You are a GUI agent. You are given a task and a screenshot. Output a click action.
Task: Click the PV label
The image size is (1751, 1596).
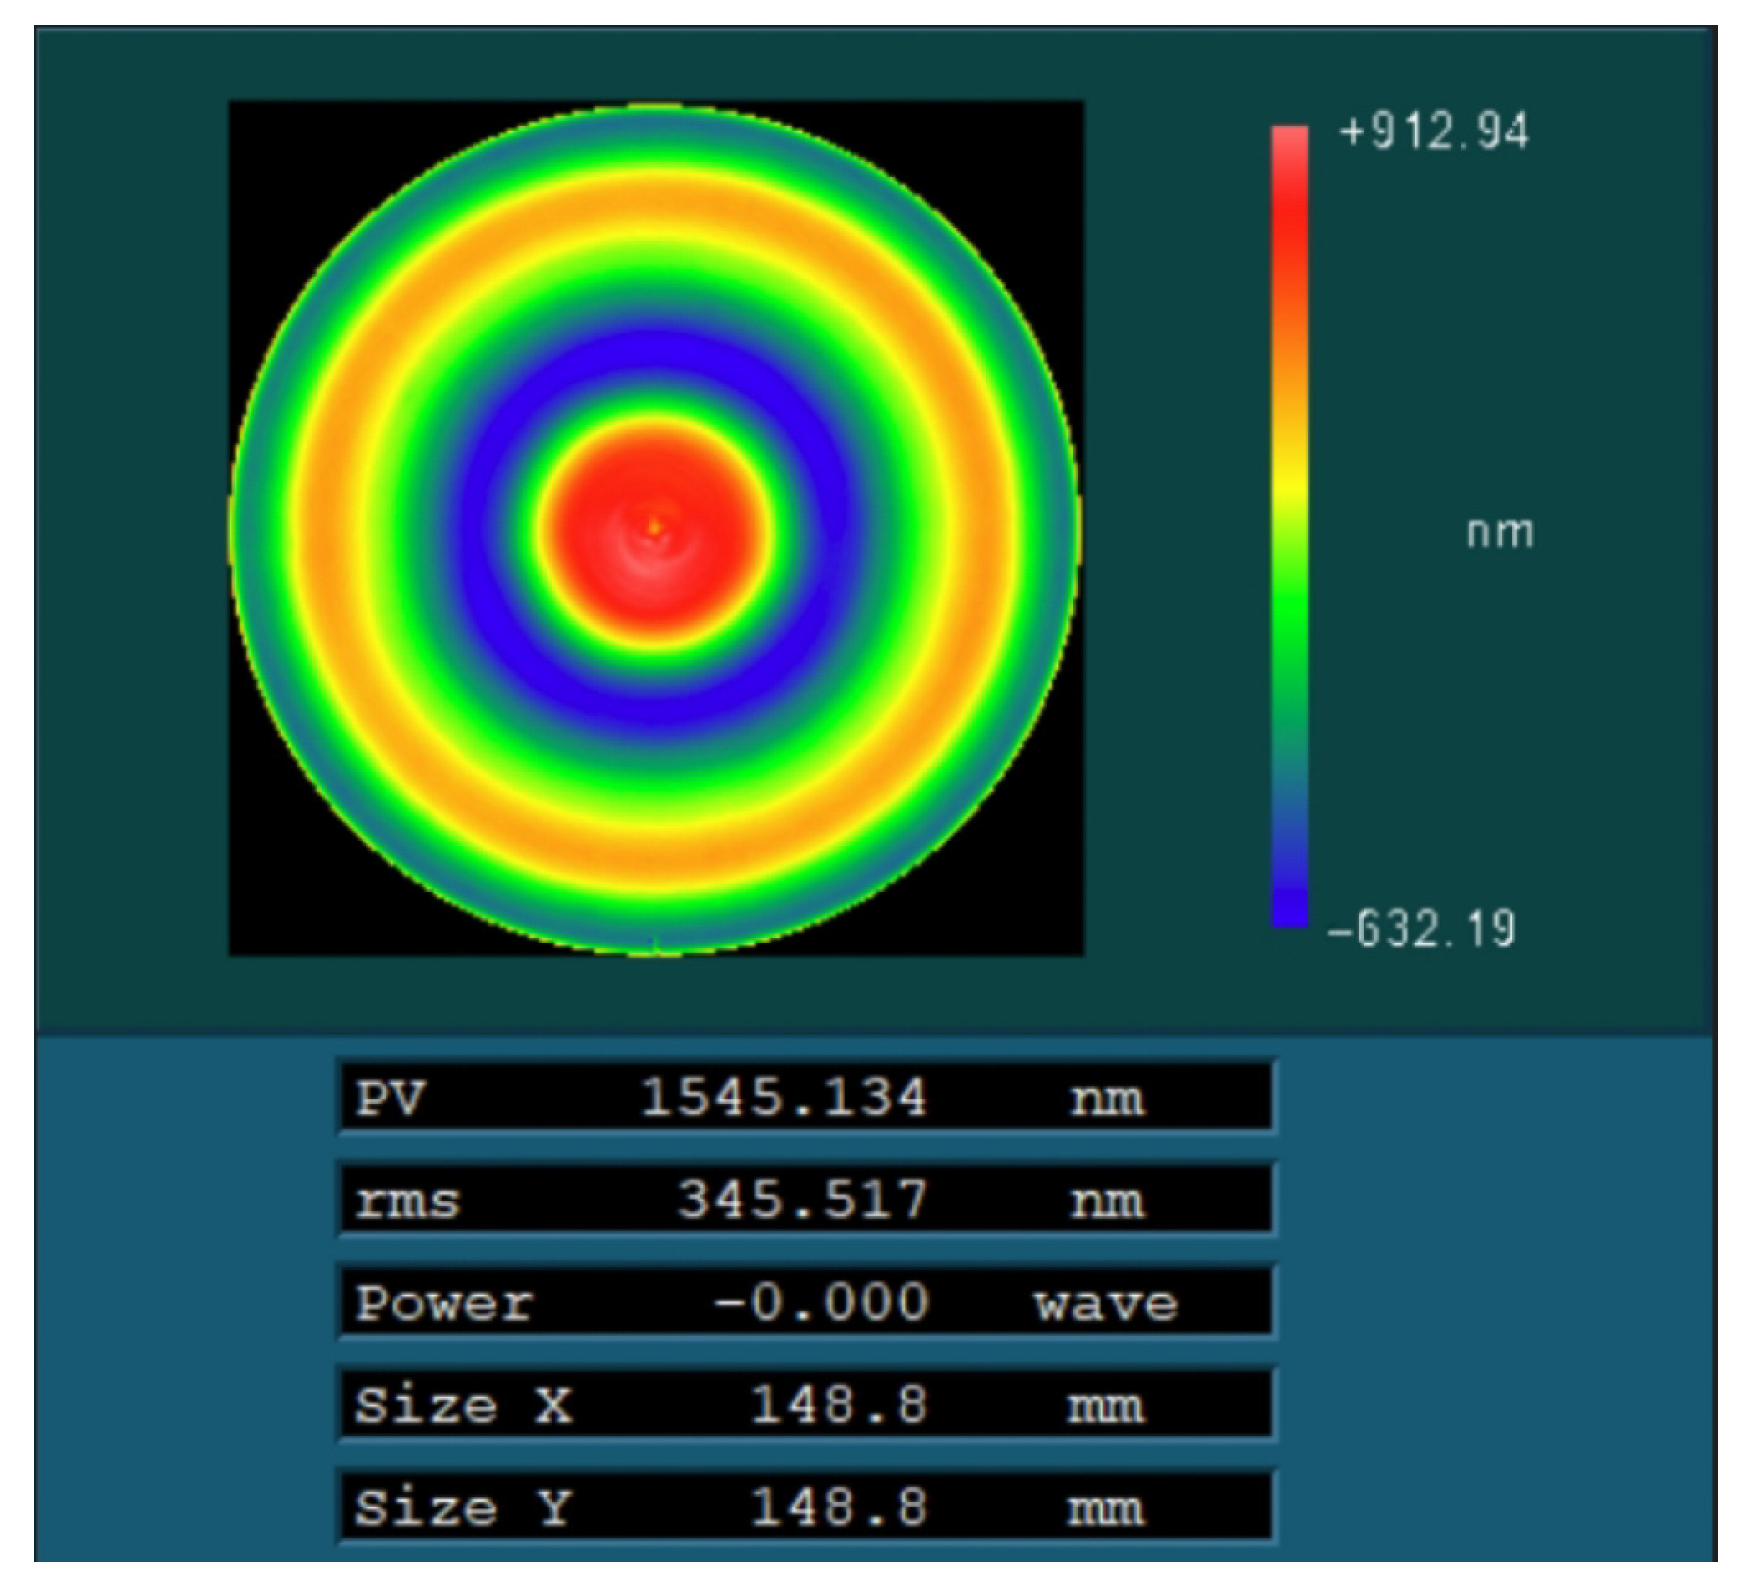click(x=390, y=1098)
